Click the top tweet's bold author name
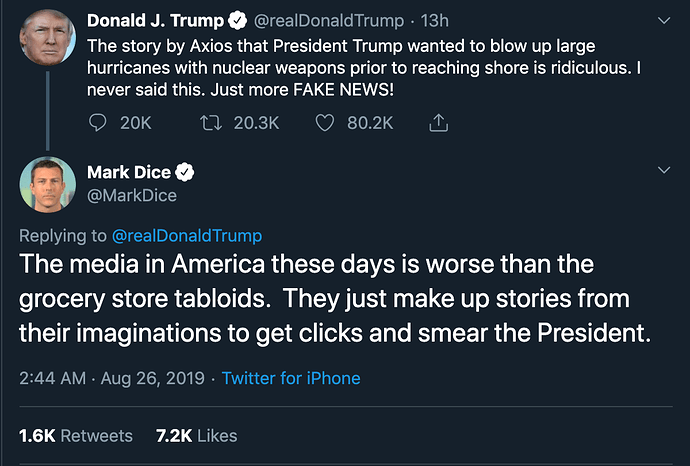690x466 pixels. [154, 20]
